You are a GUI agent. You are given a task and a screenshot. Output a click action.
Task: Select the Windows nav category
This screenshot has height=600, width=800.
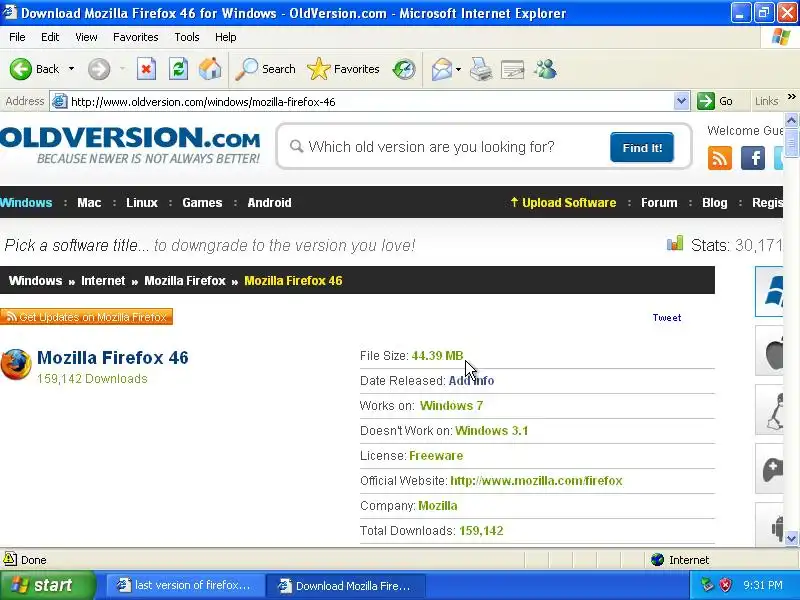coord(26,203)
